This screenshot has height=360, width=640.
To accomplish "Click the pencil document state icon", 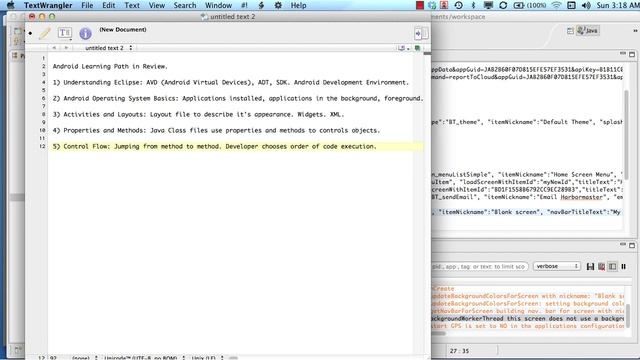I will tap(44, 33).
